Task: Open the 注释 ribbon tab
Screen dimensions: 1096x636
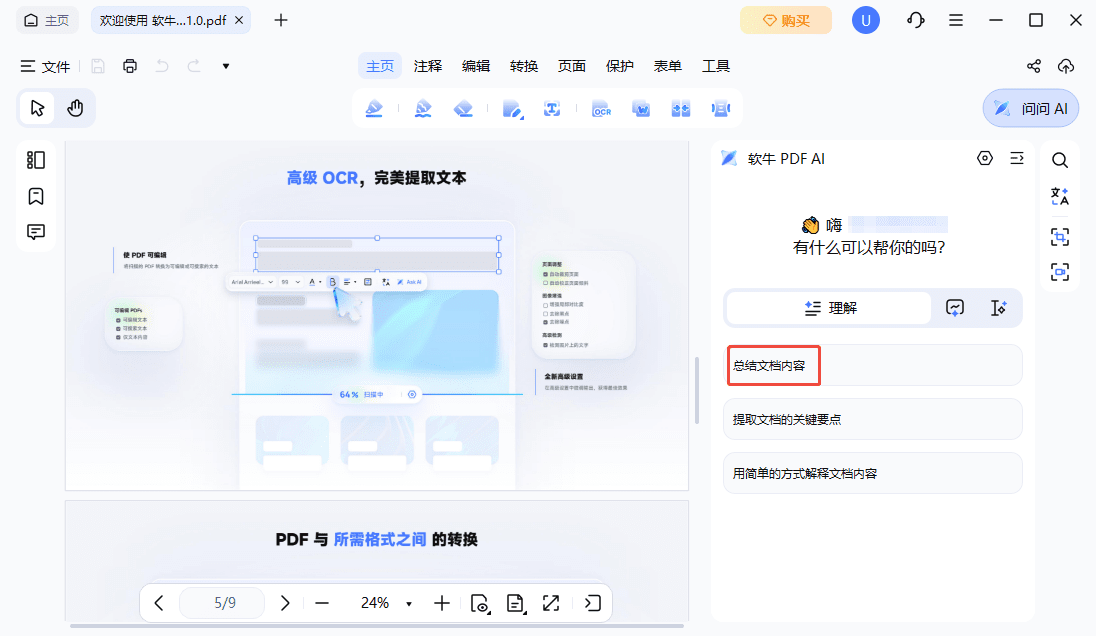Action: (428, 66)
